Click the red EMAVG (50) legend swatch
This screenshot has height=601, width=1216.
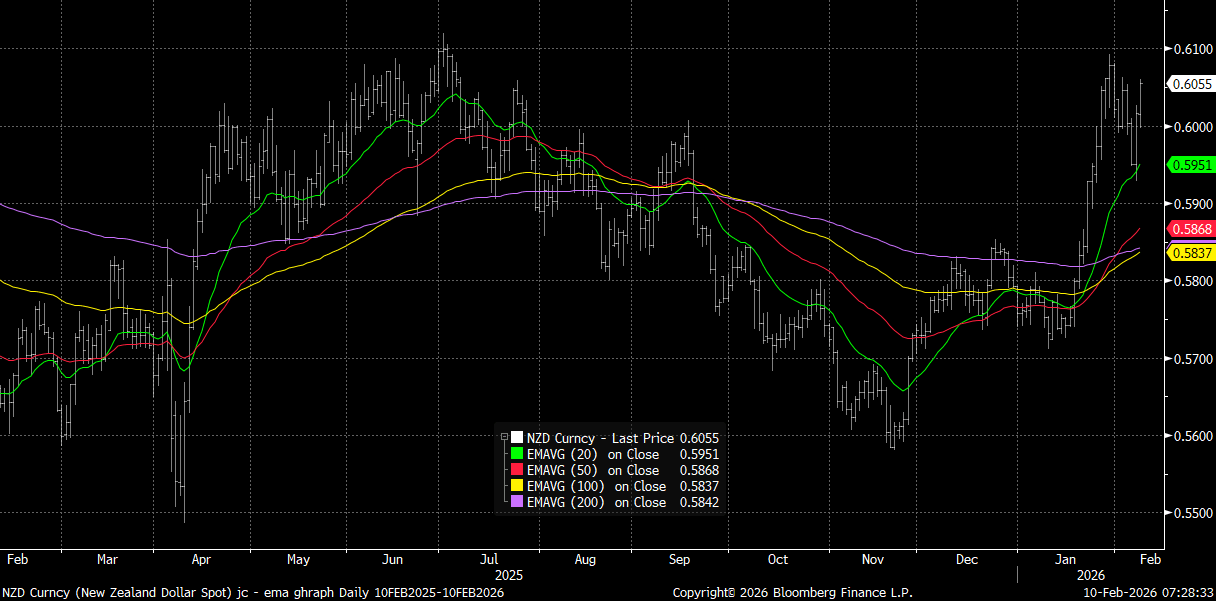tap(517, 470)
